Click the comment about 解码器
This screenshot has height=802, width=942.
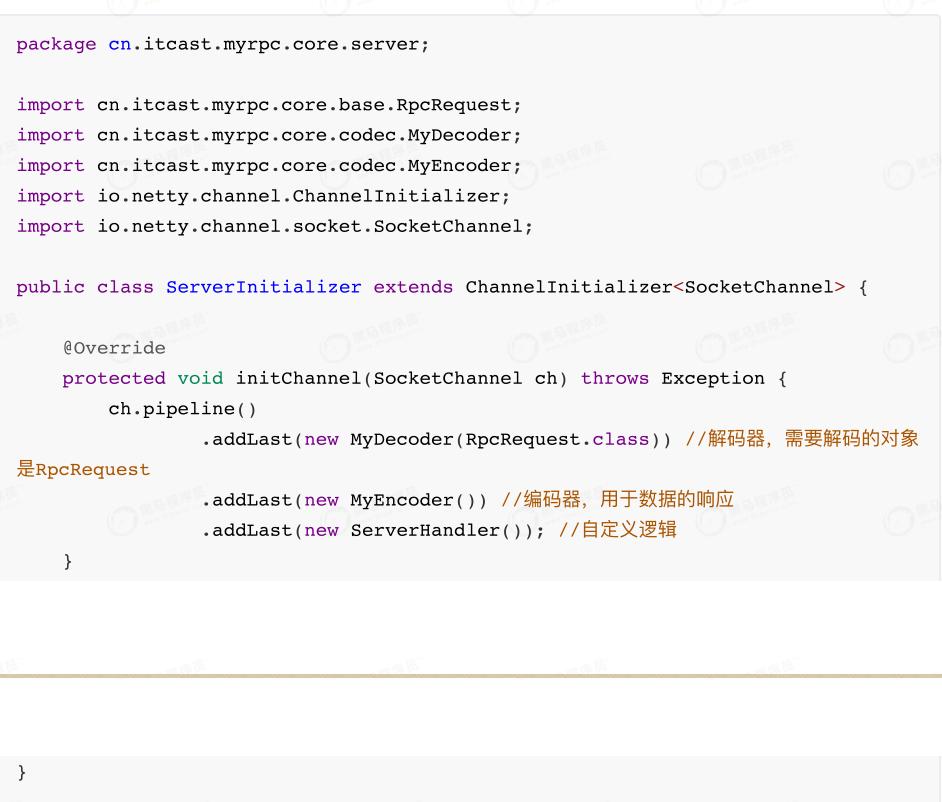tap(802, 439)
